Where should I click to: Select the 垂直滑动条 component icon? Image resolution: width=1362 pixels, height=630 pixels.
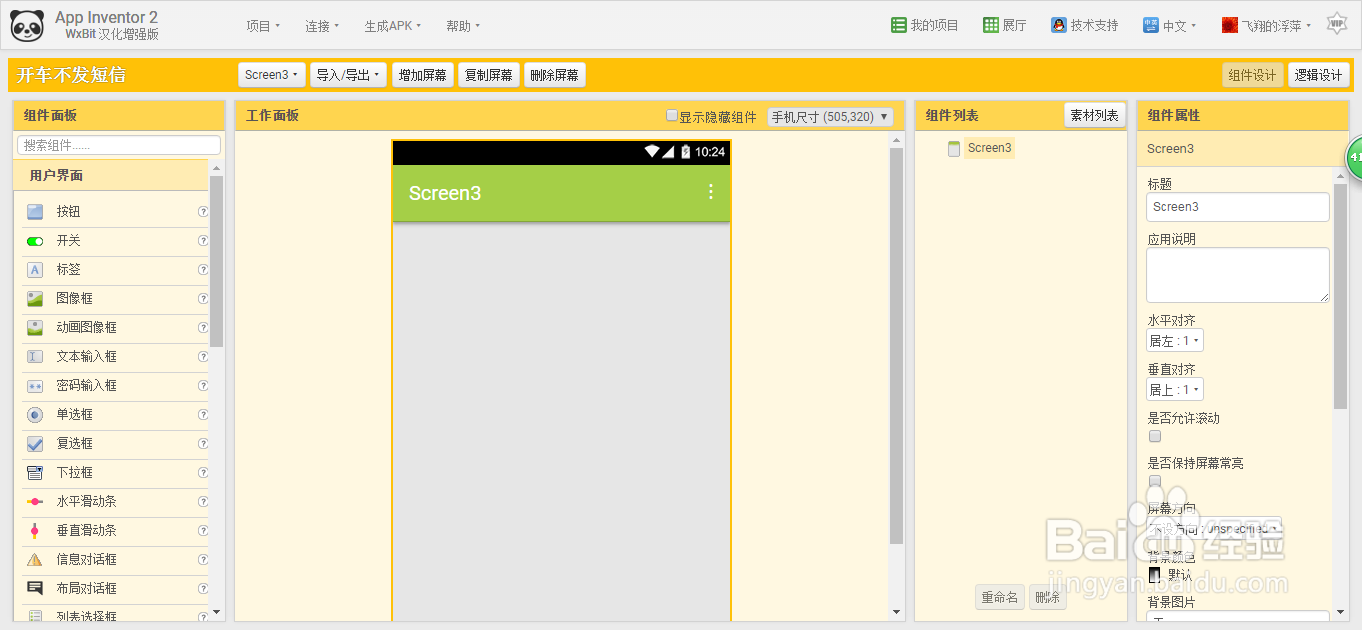pyautogui.click(x=35, y=531)
